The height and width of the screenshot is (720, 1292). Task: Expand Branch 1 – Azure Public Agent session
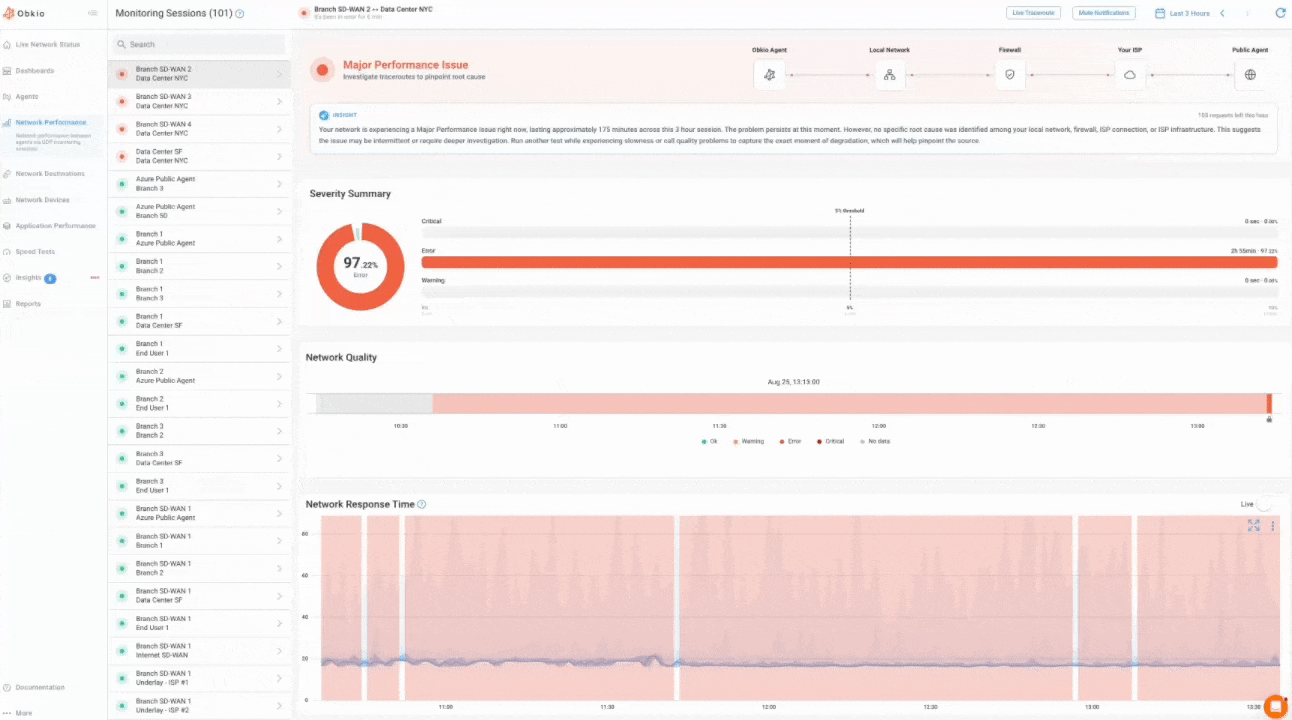pos(279,239)
